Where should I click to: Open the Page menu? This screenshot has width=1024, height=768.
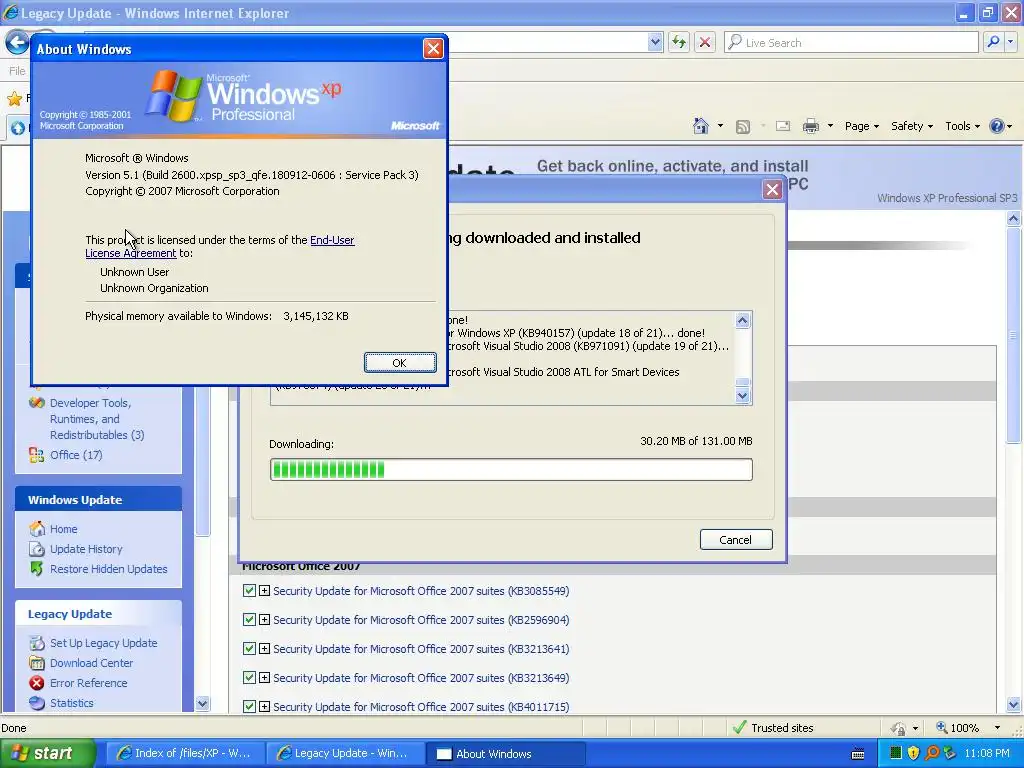pos(861,126)
